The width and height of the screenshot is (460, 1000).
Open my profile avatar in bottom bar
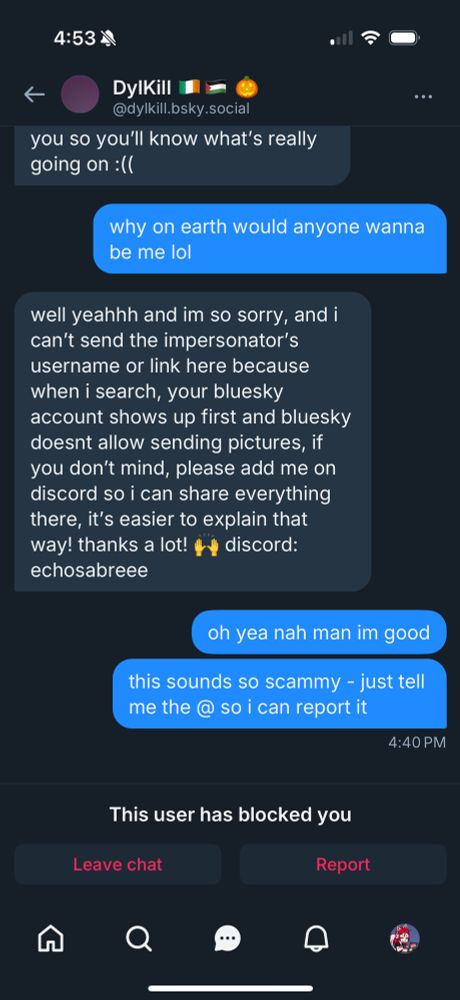[404, 938]
